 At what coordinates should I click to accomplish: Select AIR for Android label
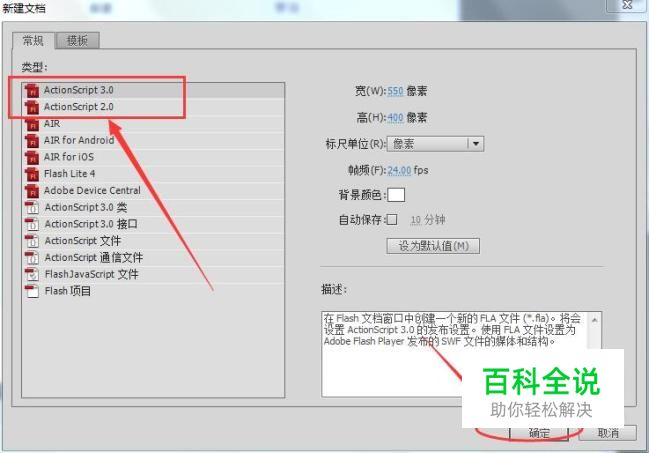point(79,140)
